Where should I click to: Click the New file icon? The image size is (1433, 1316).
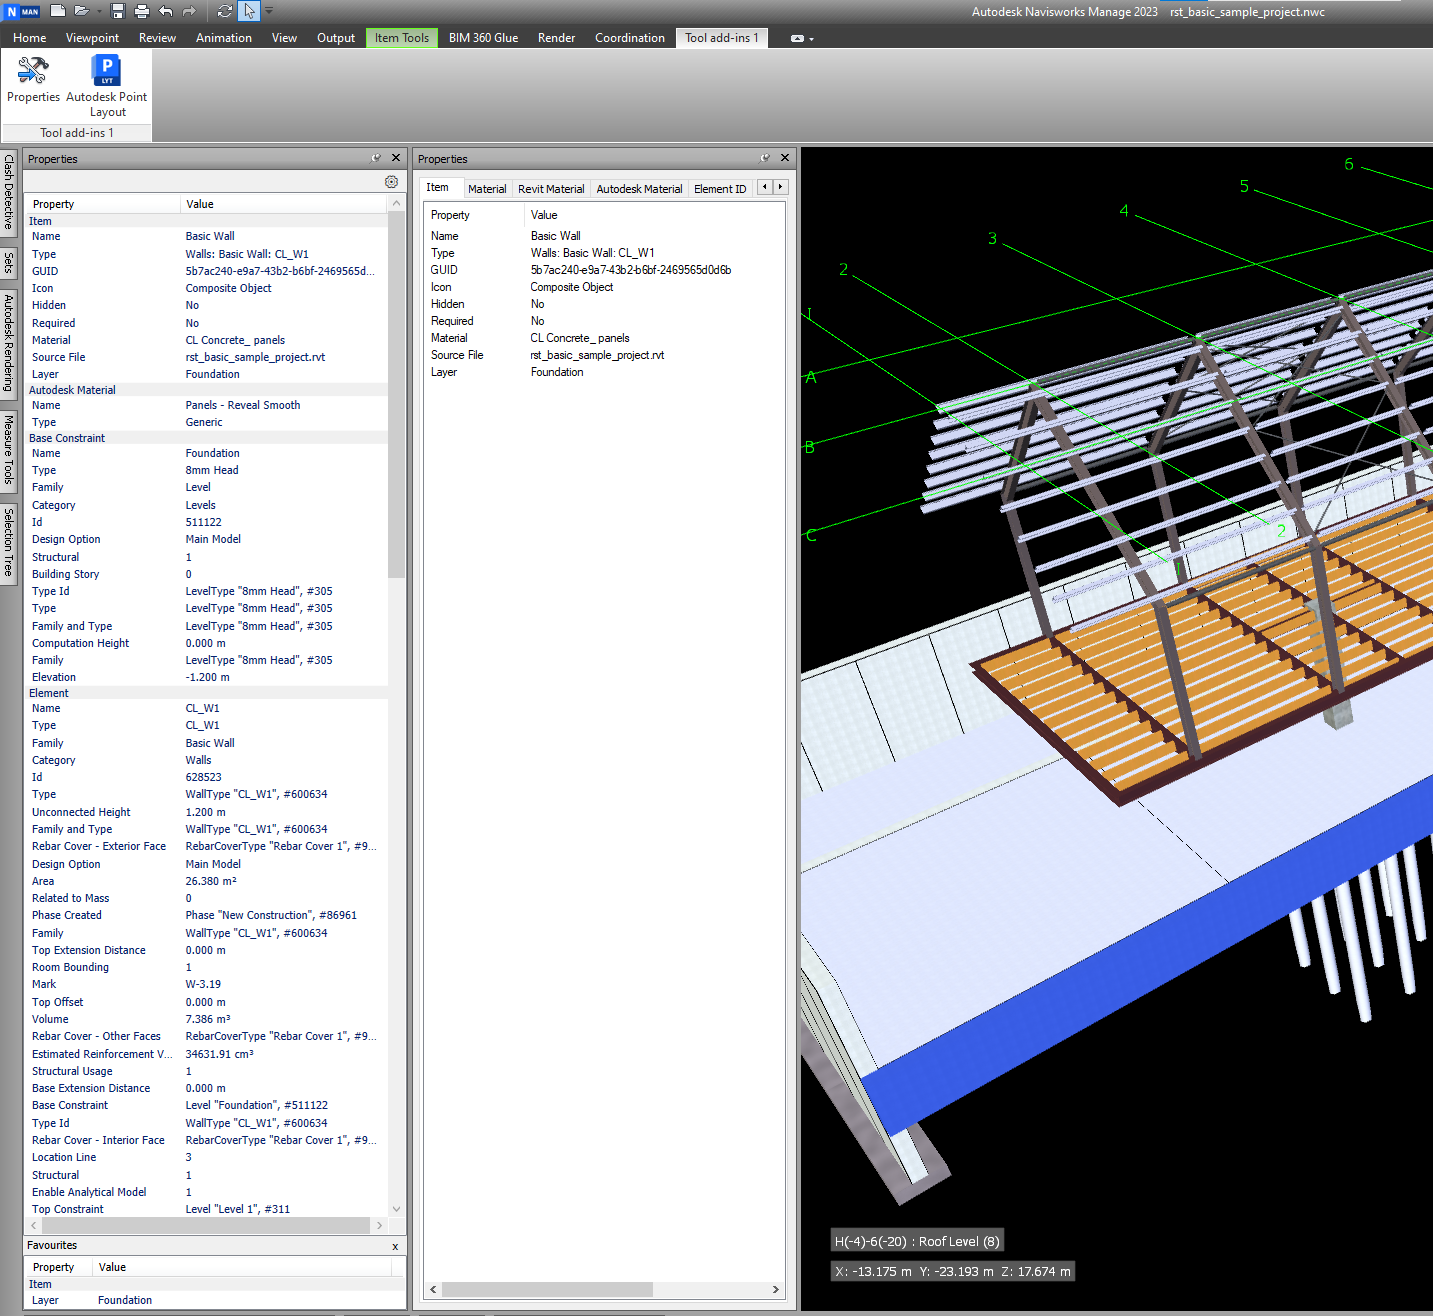click(58, 11)
